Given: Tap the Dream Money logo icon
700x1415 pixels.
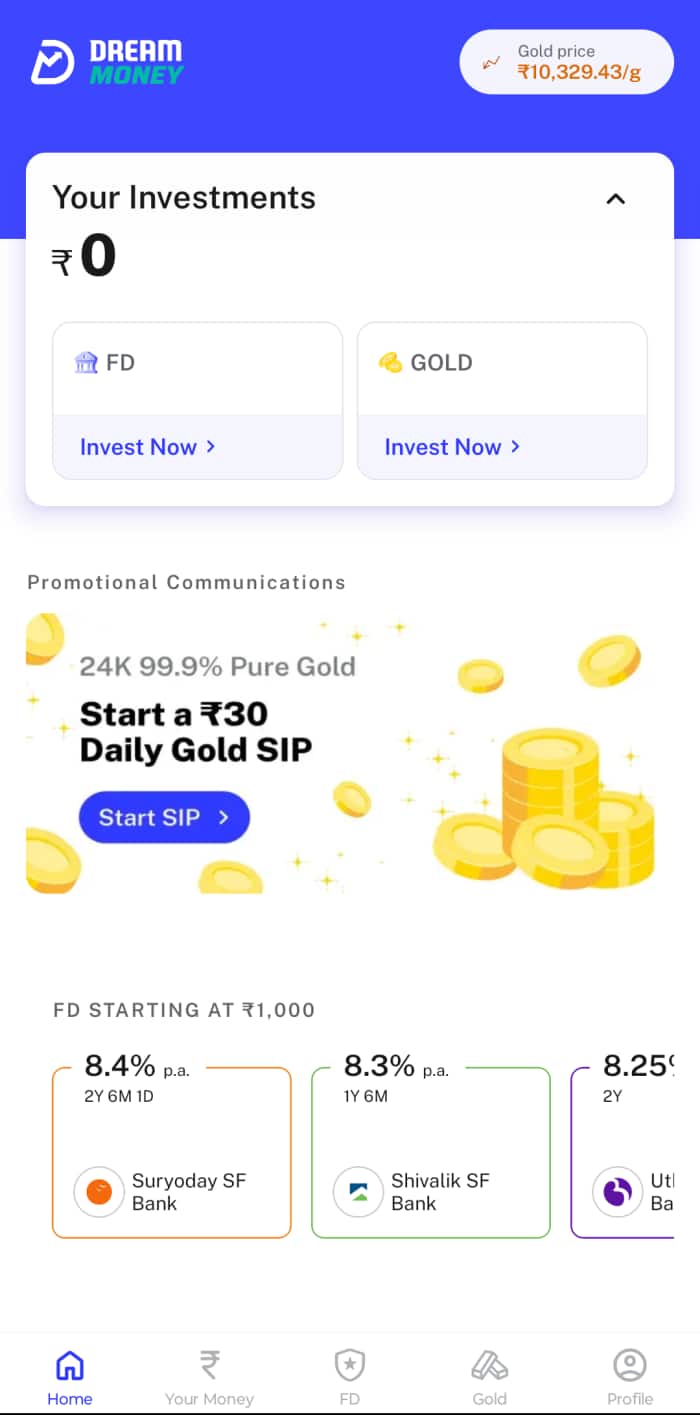Looking at the screenshot, I should point(52,62).
